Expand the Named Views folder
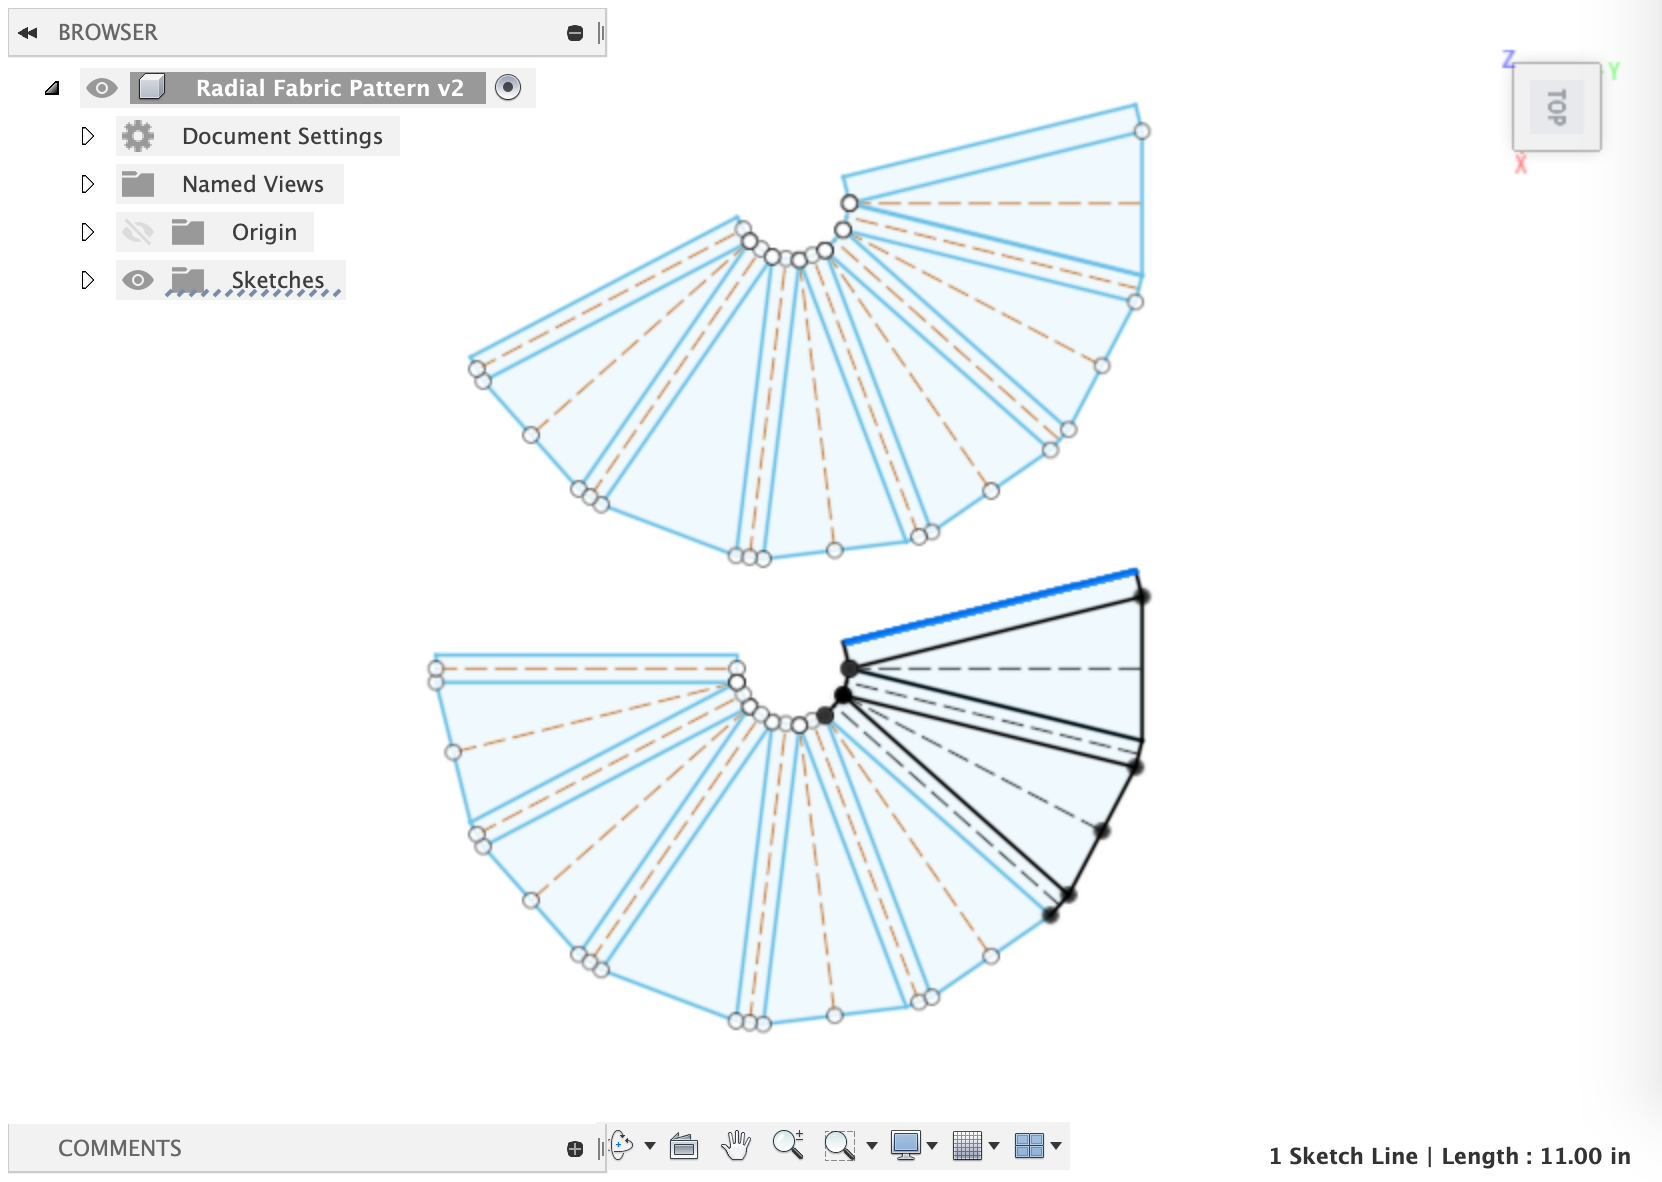 (88, 184)
